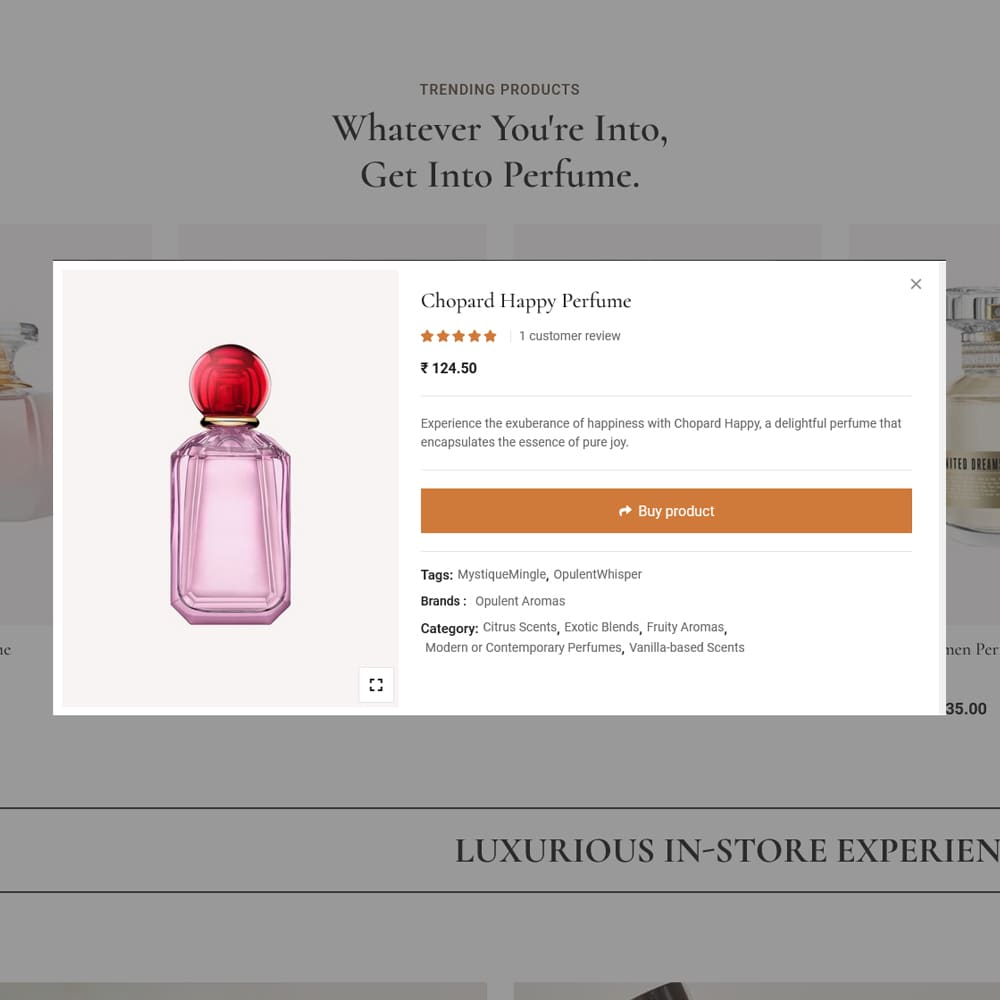Open fullscreen image view icon

click(x=376, y=684)
